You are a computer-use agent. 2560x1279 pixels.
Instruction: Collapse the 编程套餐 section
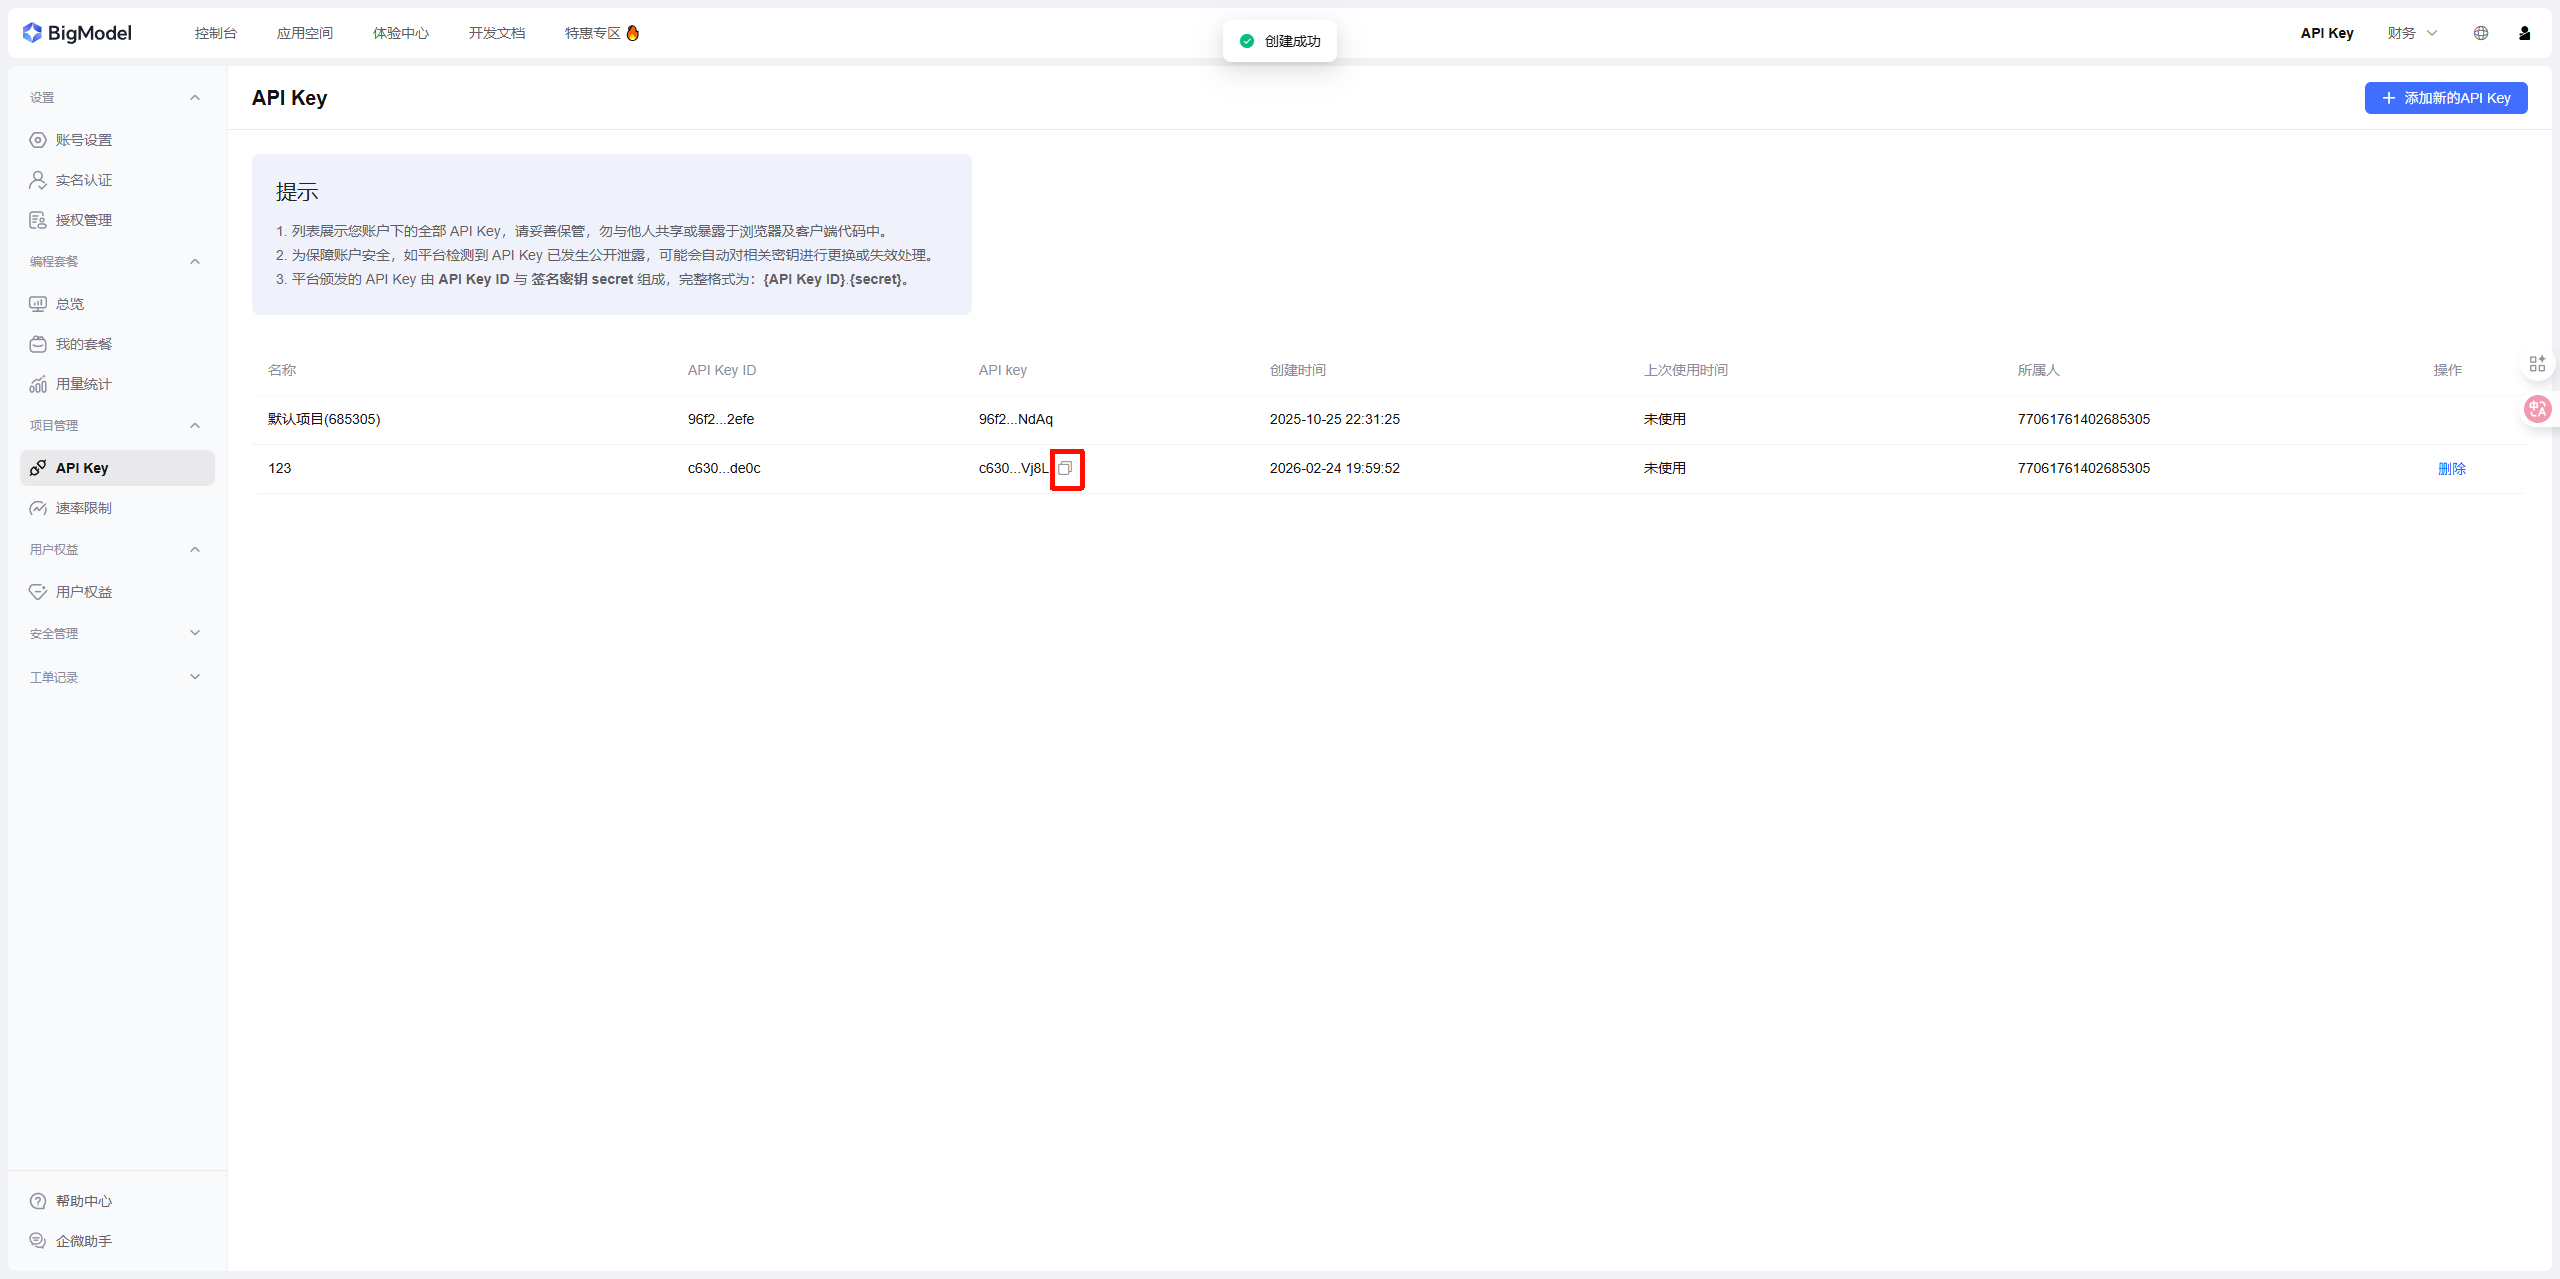(195, 262)
